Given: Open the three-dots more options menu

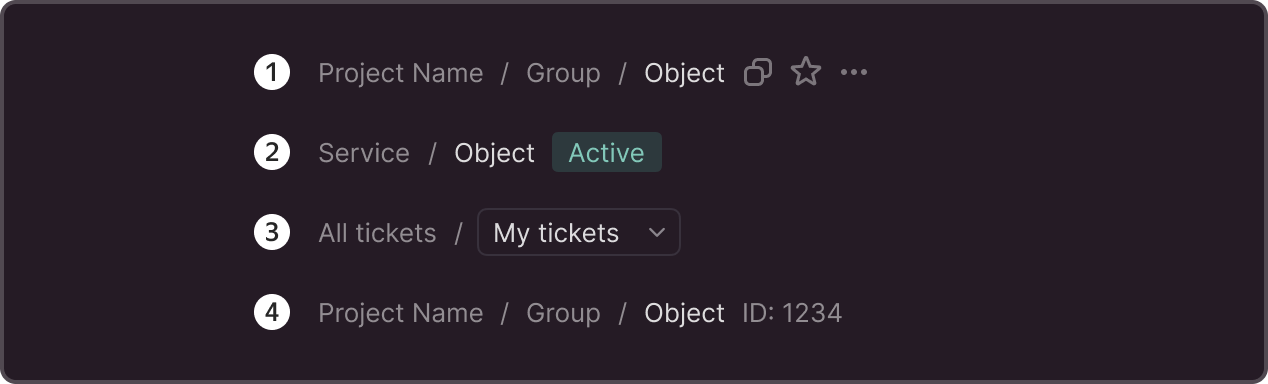Looking at the screenshot, I should tap(854, 72).
